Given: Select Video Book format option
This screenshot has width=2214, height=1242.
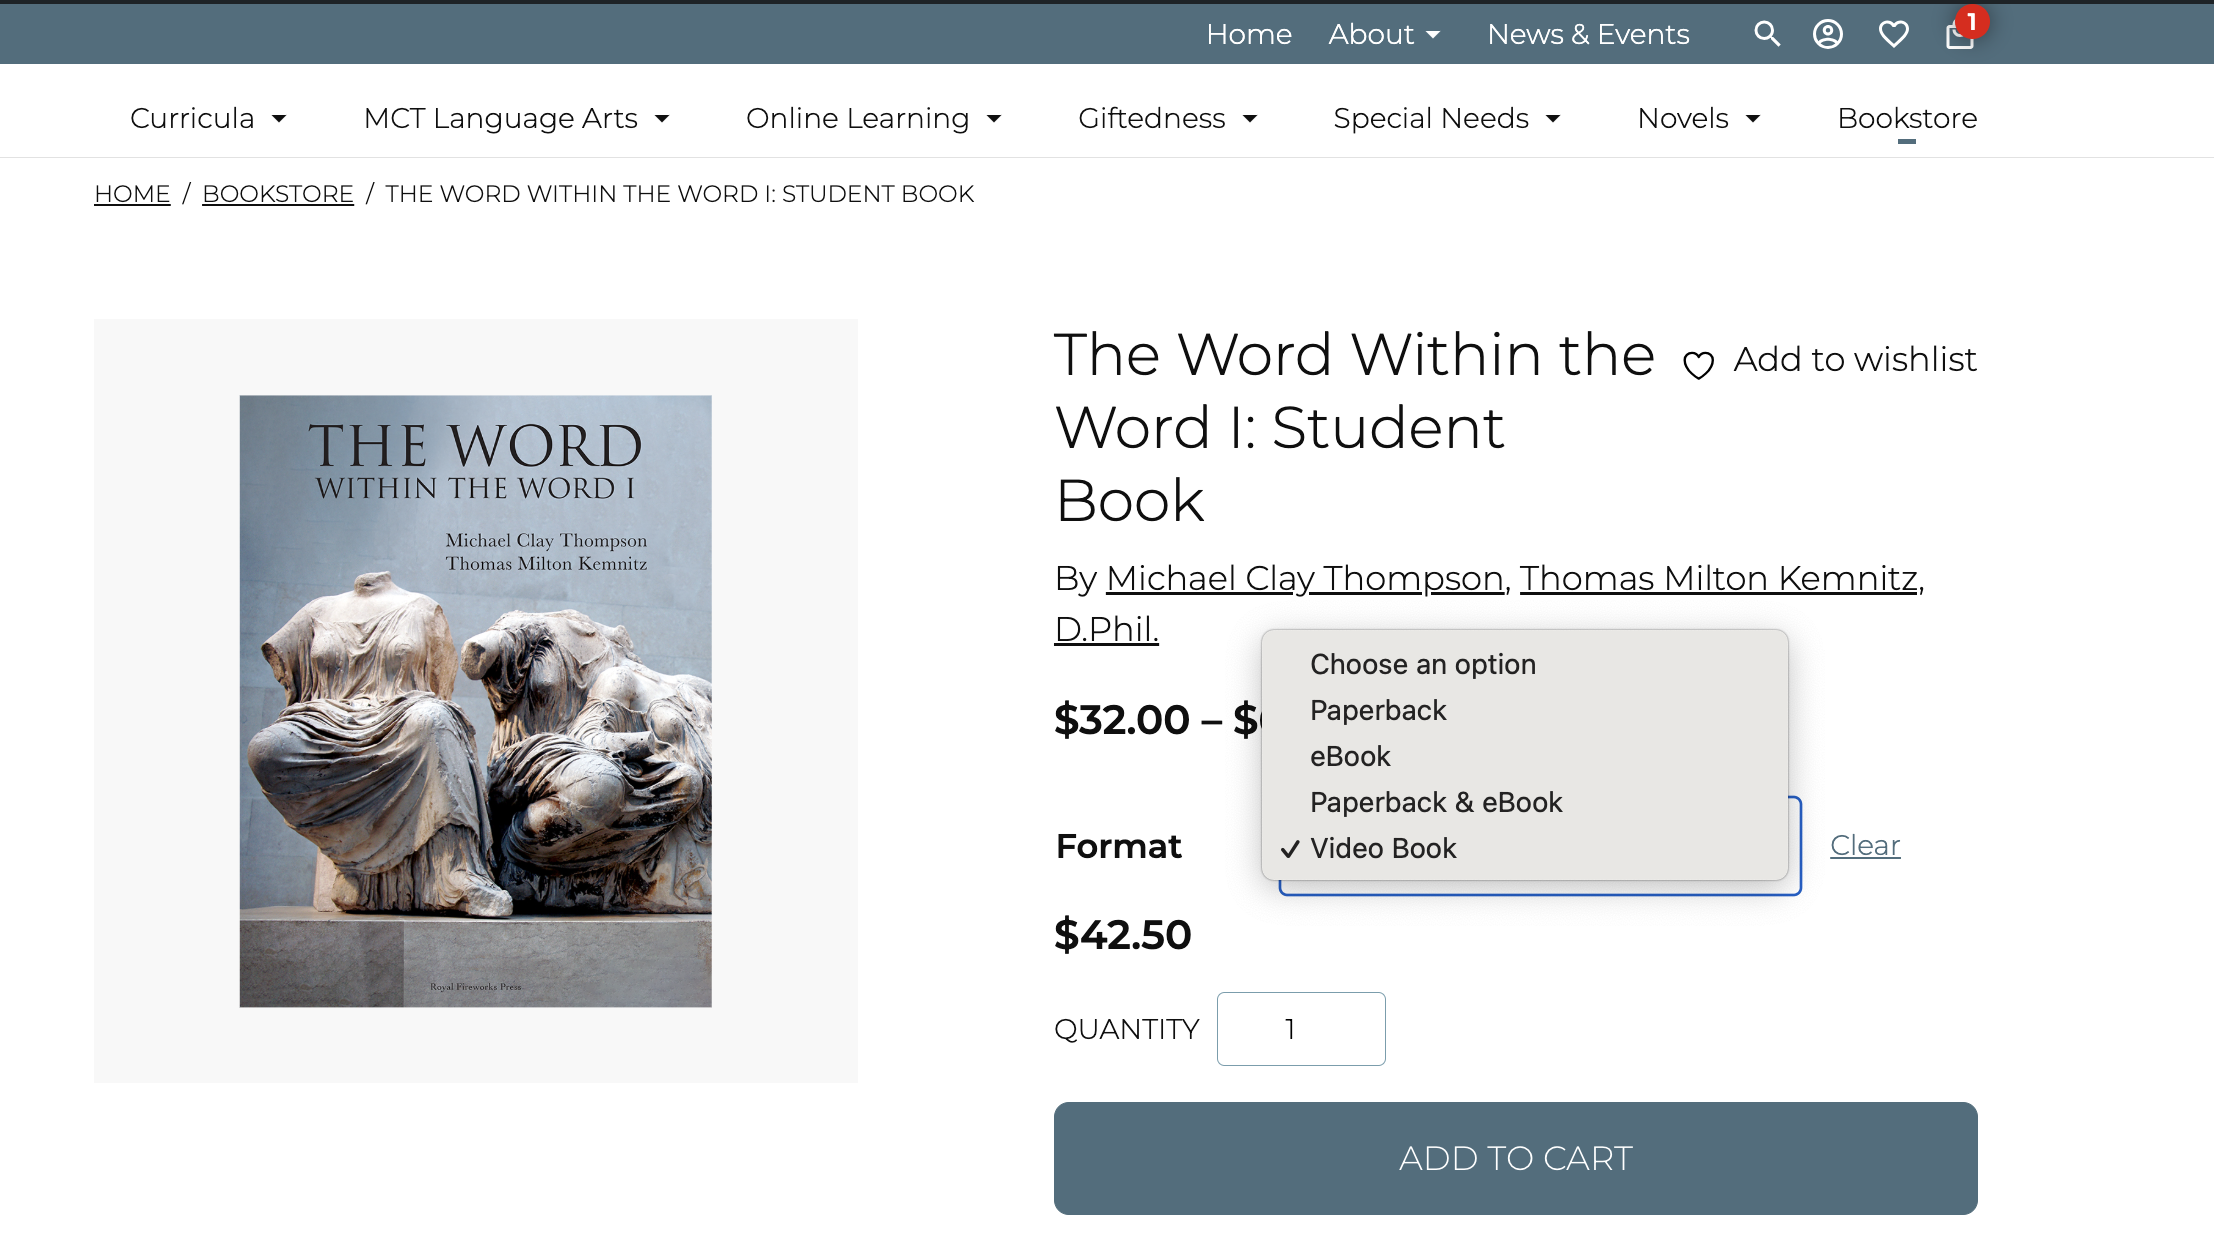Looking at the screenshot, I should pos(1524,848).
